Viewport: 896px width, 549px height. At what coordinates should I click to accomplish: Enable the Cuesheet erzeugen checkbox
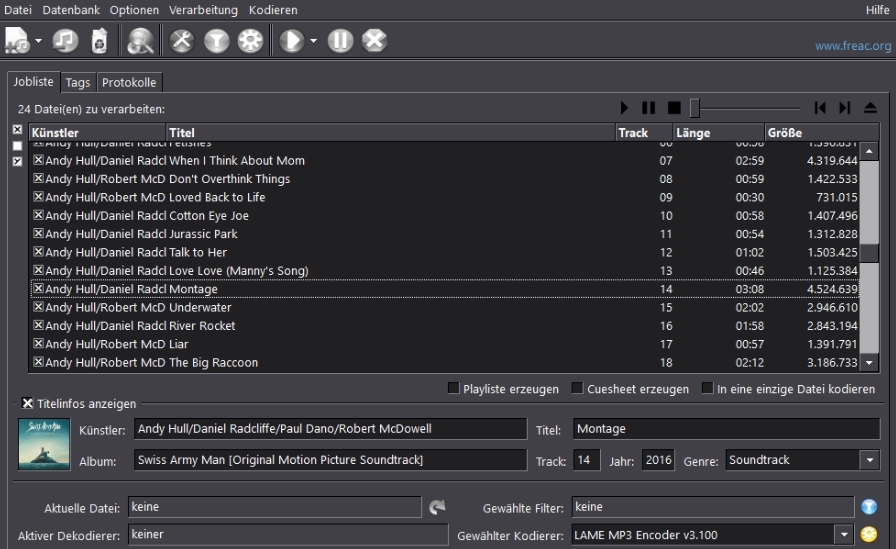(577, 388)
